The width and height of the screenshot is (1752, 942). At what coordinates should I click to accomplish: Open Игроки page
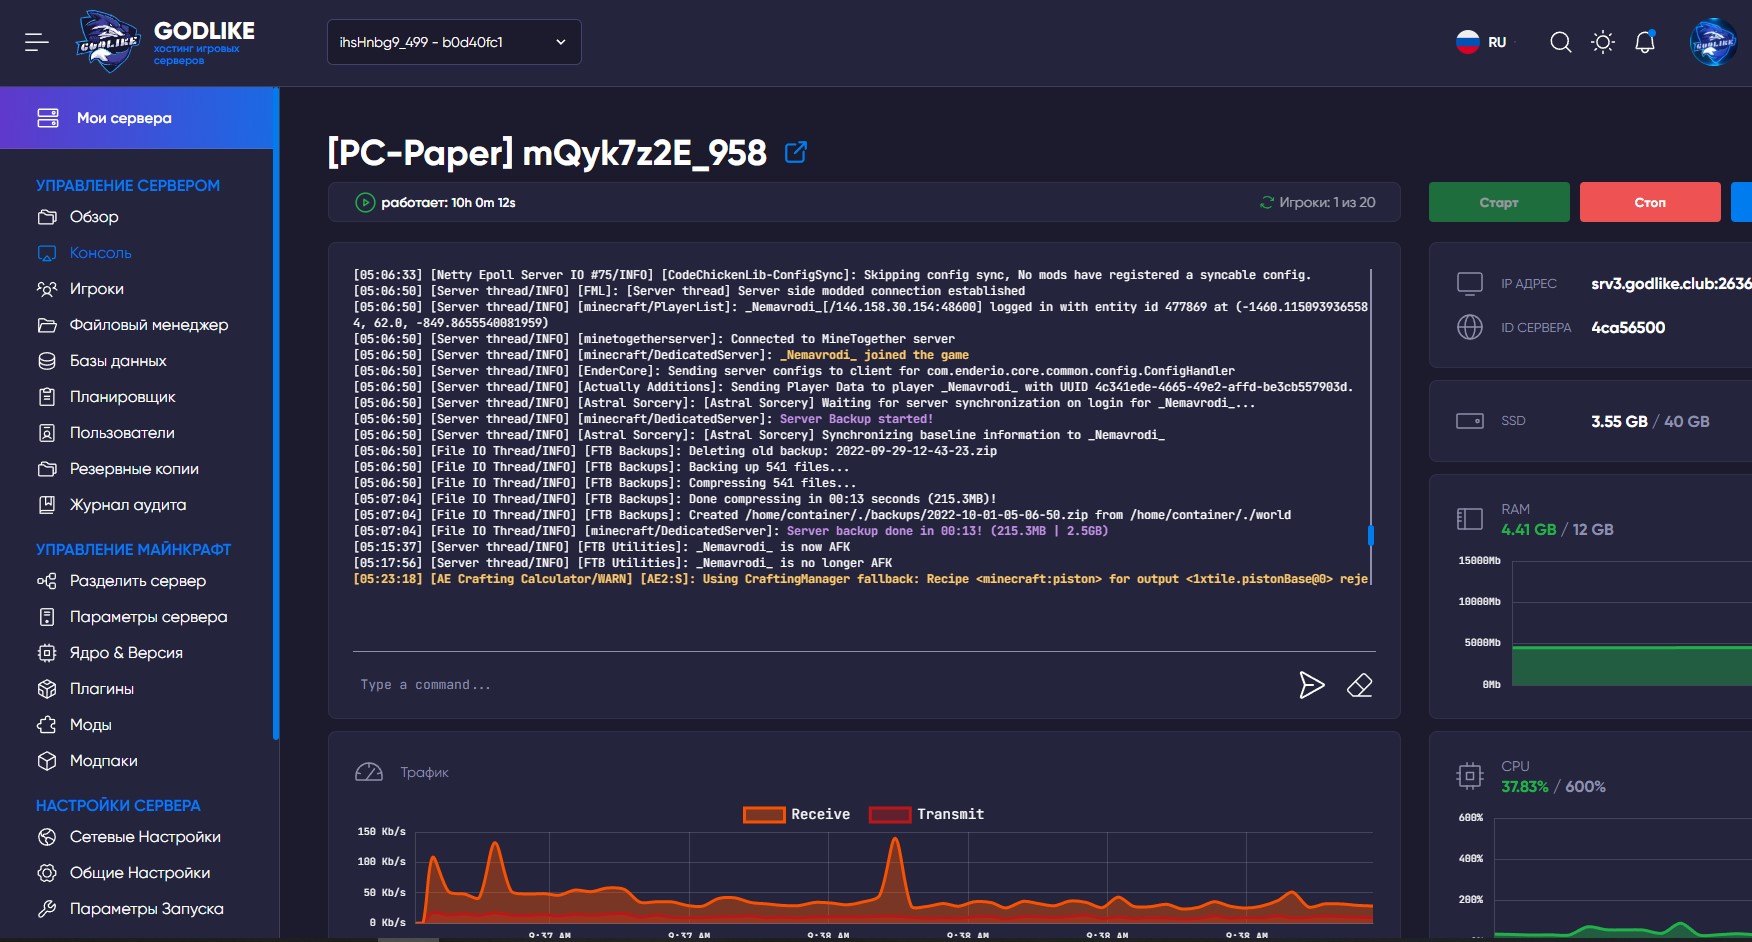click(x=97, y=289)
